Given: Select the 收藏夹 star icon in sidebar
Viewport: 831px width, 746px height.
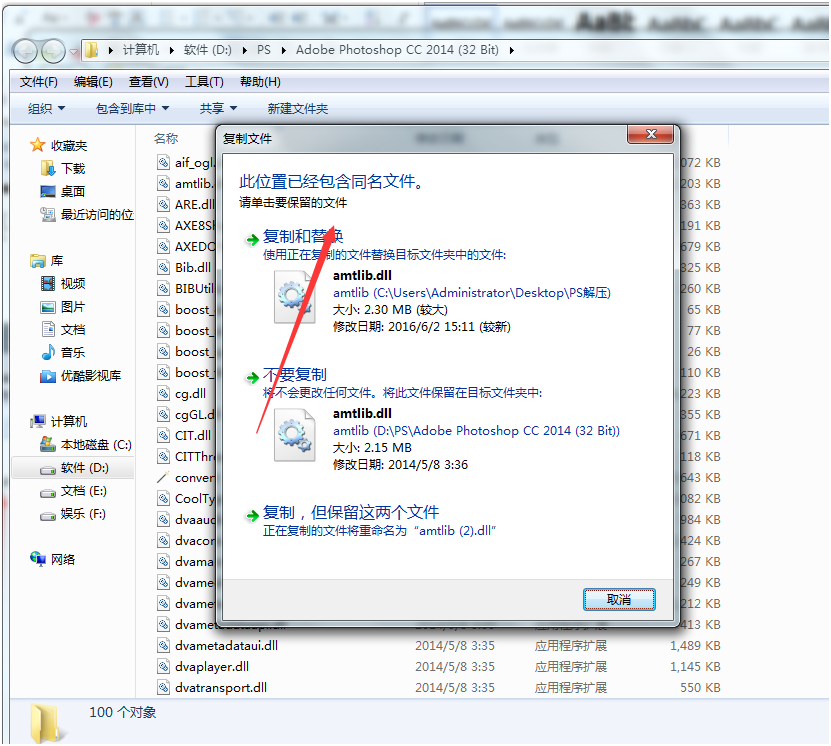Looking at the screenshot, I should [x=38, y=145].
